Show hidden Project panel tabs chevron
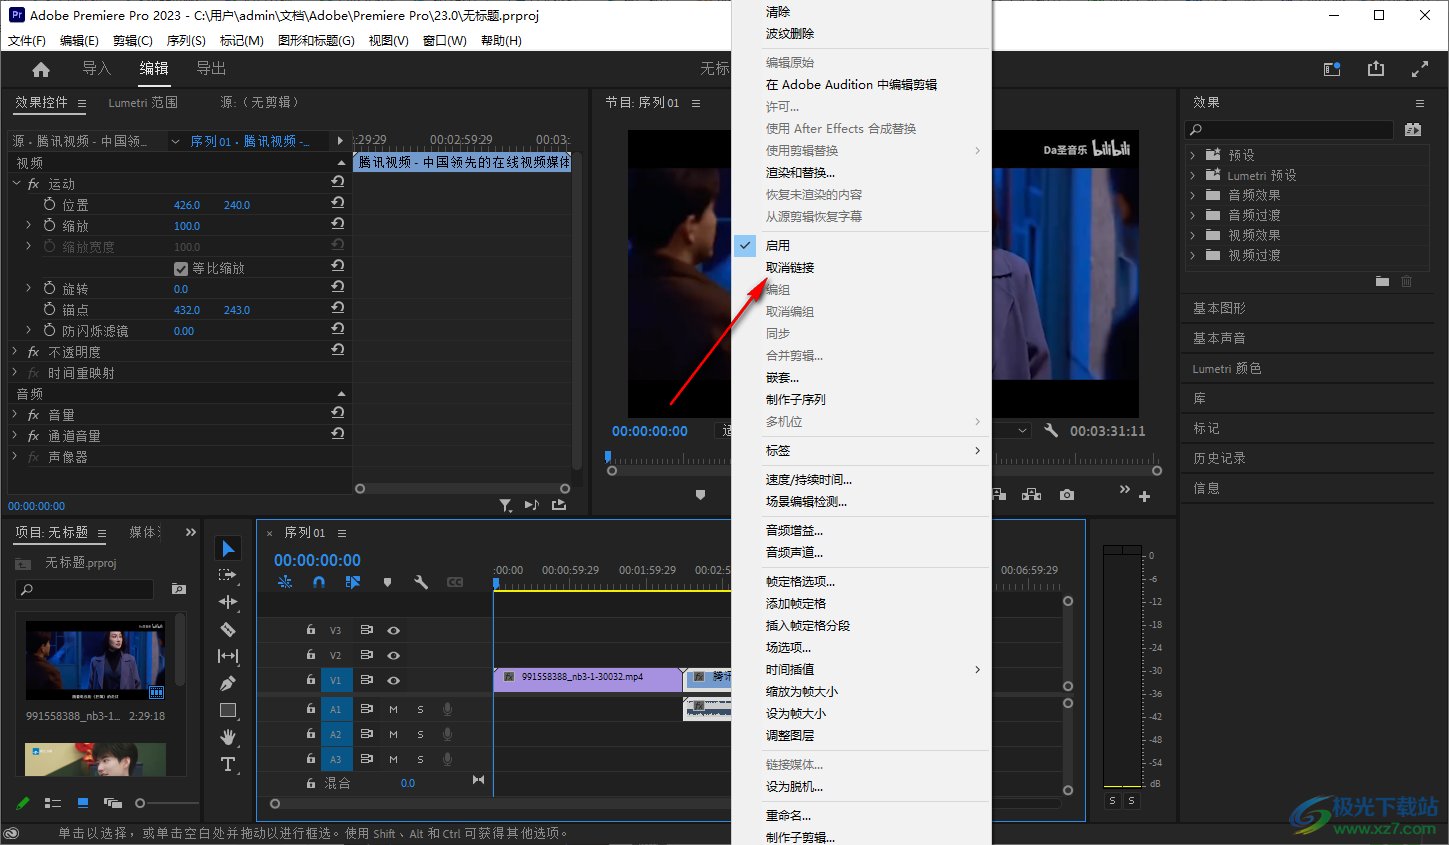This screenshot has height=845, width=1449. [190, 532]
